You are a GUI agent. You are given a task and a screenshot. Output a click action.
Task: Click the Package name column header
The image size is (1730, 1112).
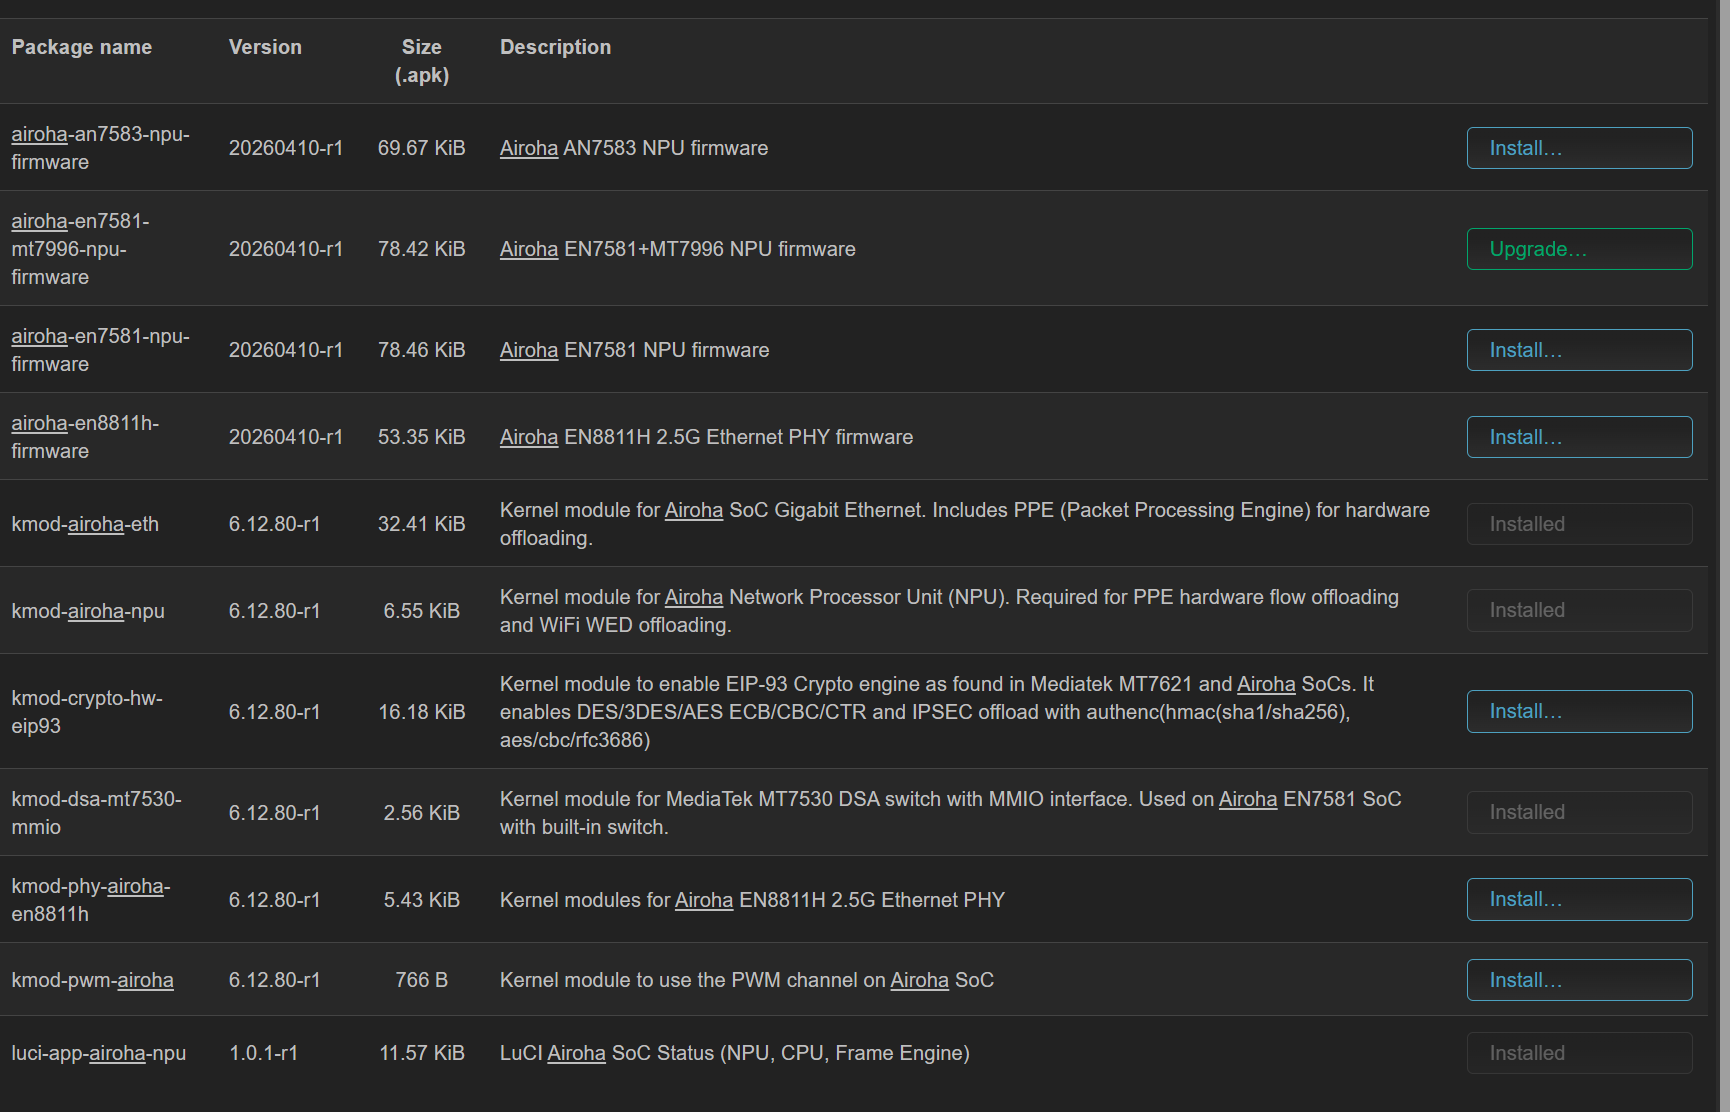coord(82,47)
